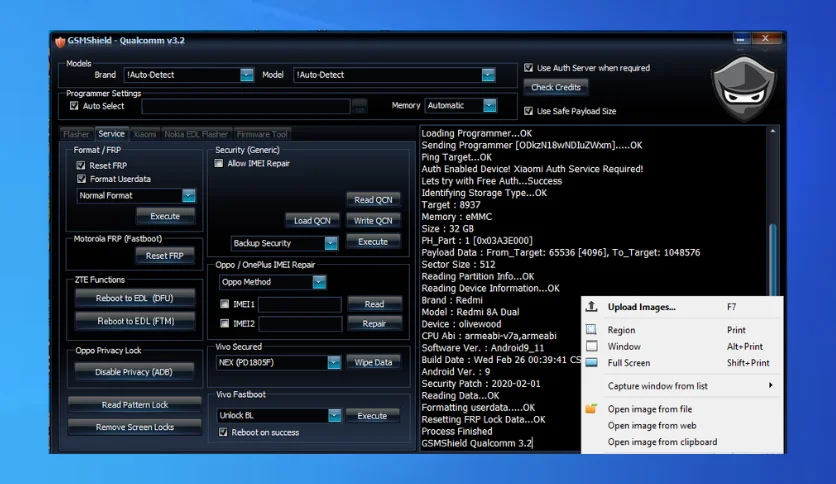Viewport: 836px width, 484px height.
Task: Click the Load QCN button
Action: click(x=312, y=220)
